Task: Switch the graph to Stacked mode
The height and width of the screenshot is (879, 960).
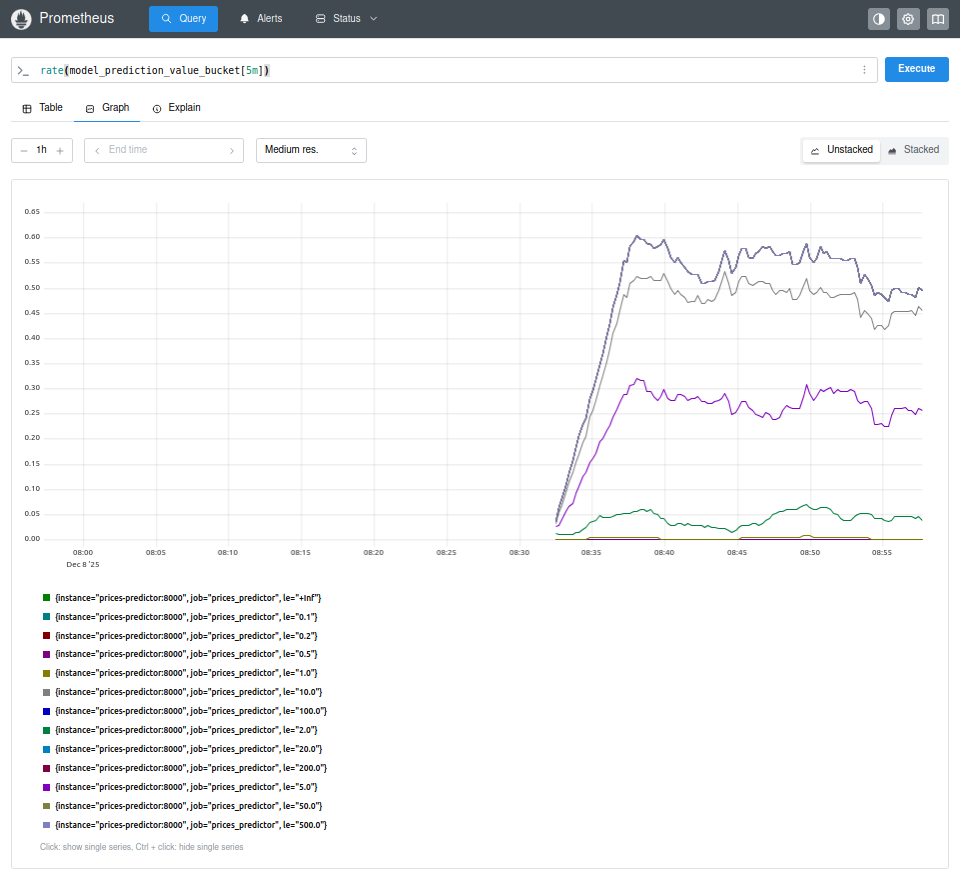Action: [x=913, y=150]
